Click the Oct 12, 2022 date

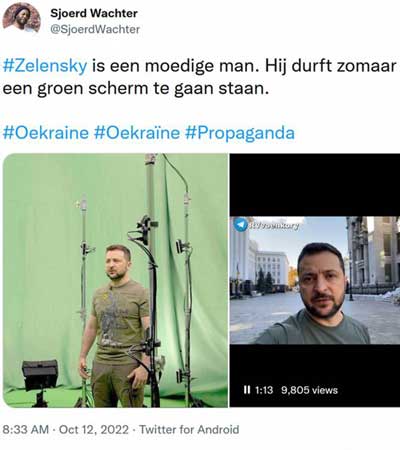[x=94, y=429]
